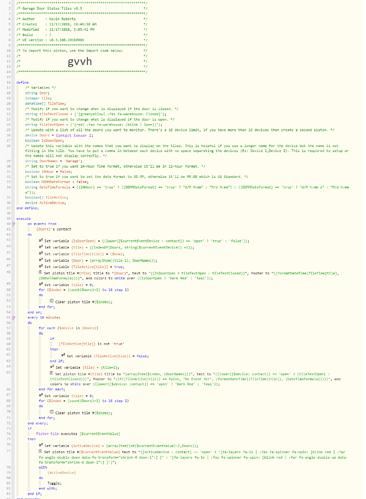The width and height of the screenshot is (366, 499).
Task: Click the set-variable icon for {Door}
Action: point(41,260)
